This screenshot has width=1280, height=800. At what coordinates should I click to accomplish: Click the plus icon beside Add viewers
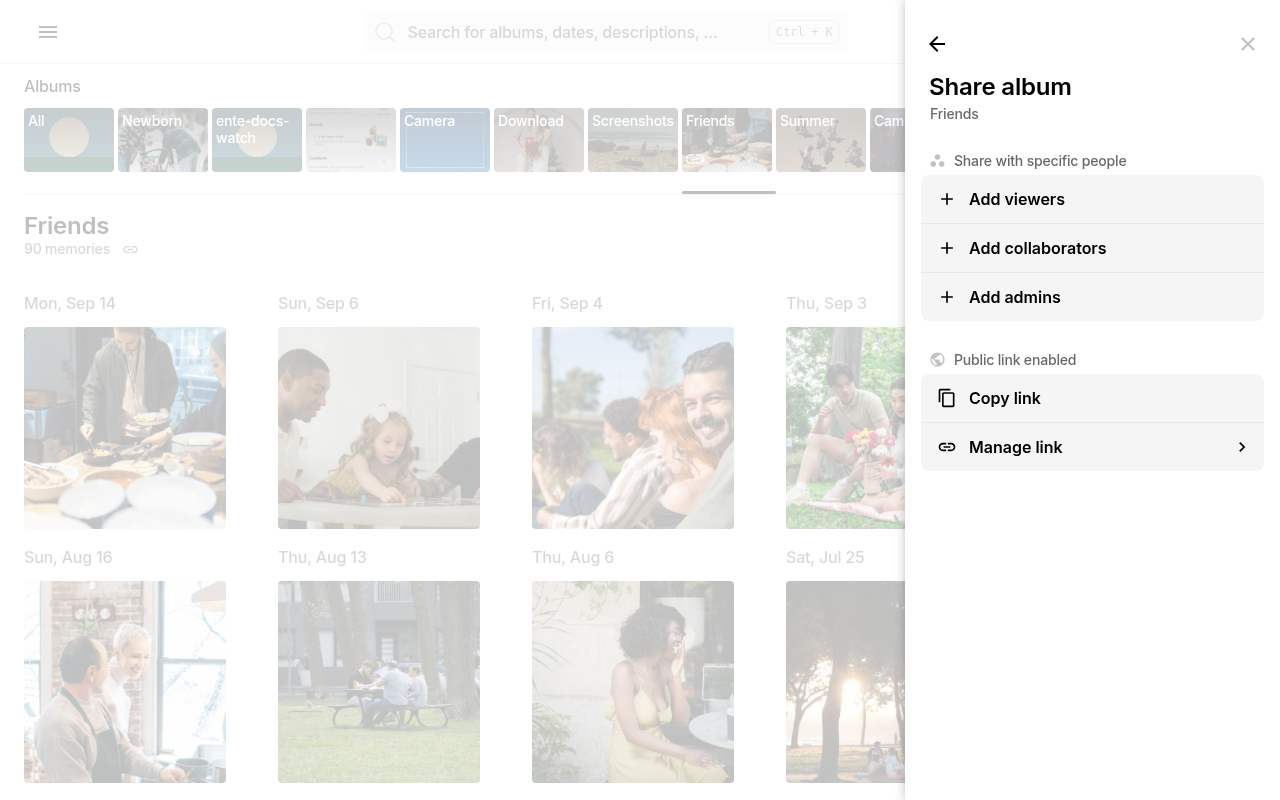coord(947,199)
